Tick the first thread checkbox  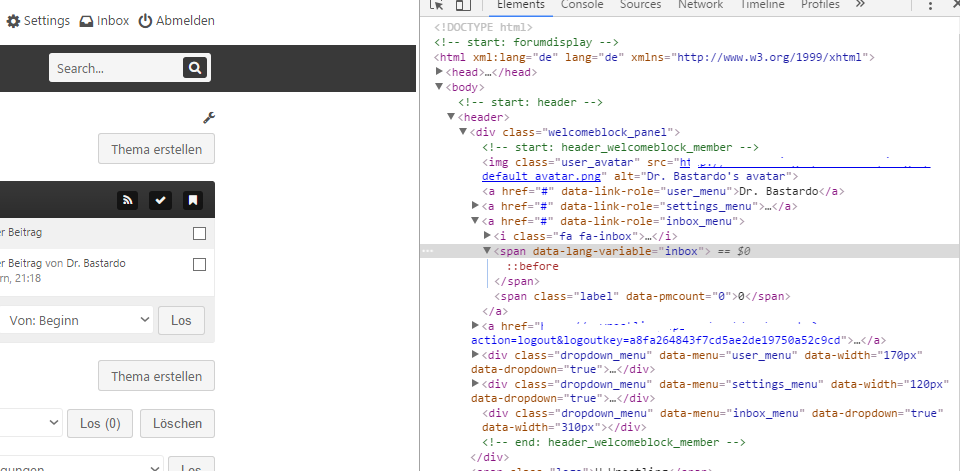click(x=199, y=233)
